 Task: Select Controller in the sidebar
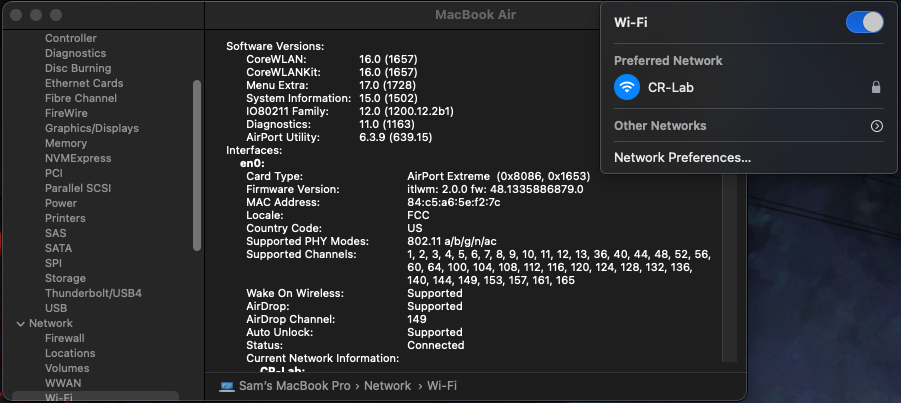[x=71, y=39]
